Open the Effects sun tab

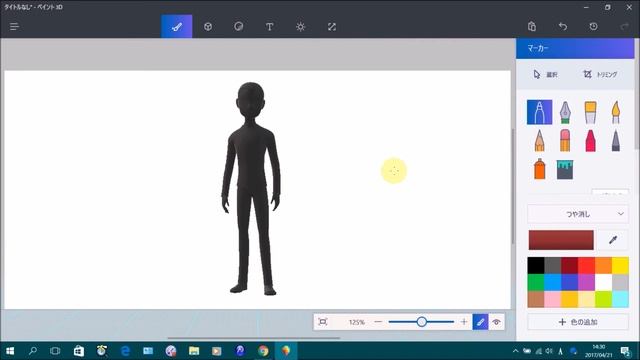[300, 27]
